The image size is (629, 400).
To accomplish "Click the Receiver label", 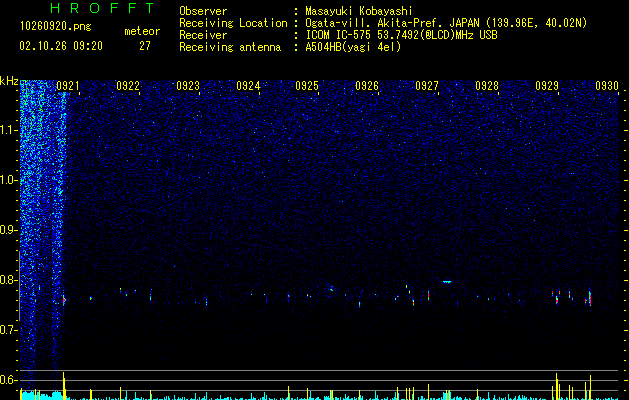I will [203, 35].
